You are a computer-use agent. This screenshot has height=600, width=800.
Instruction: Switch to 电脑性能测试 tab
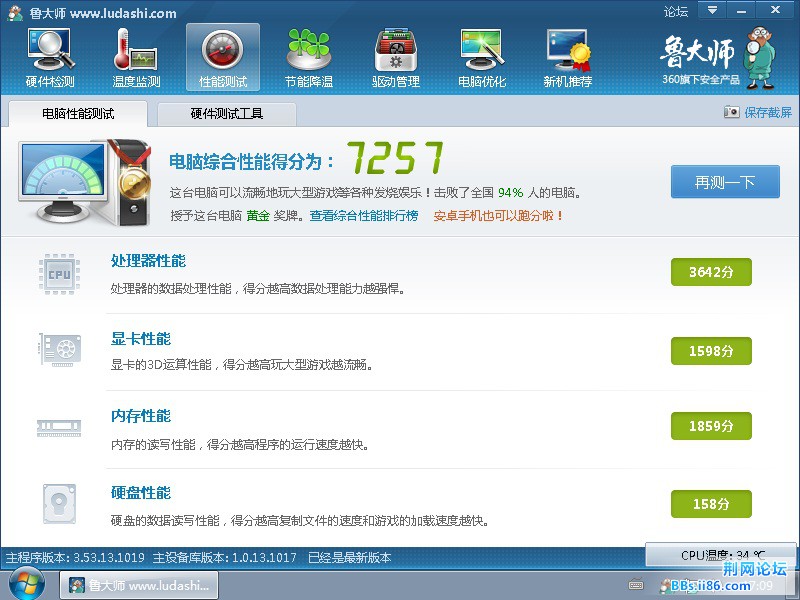78,113
